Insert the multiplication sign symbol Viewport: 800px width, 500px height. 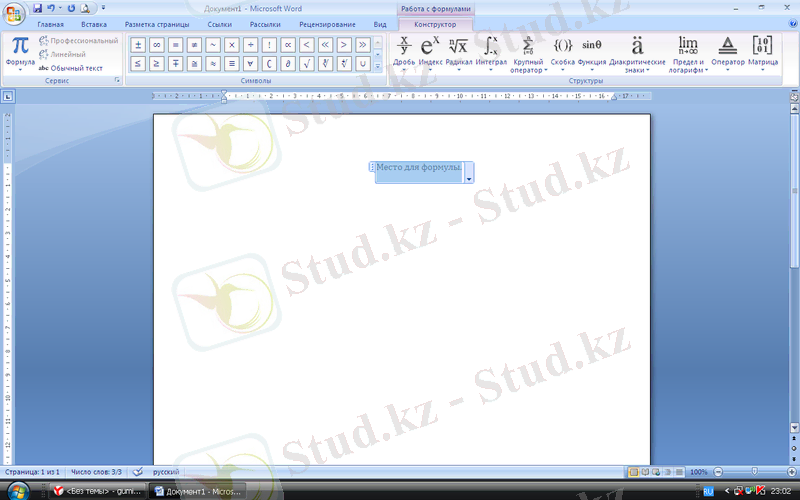click(x=232, y=45)
